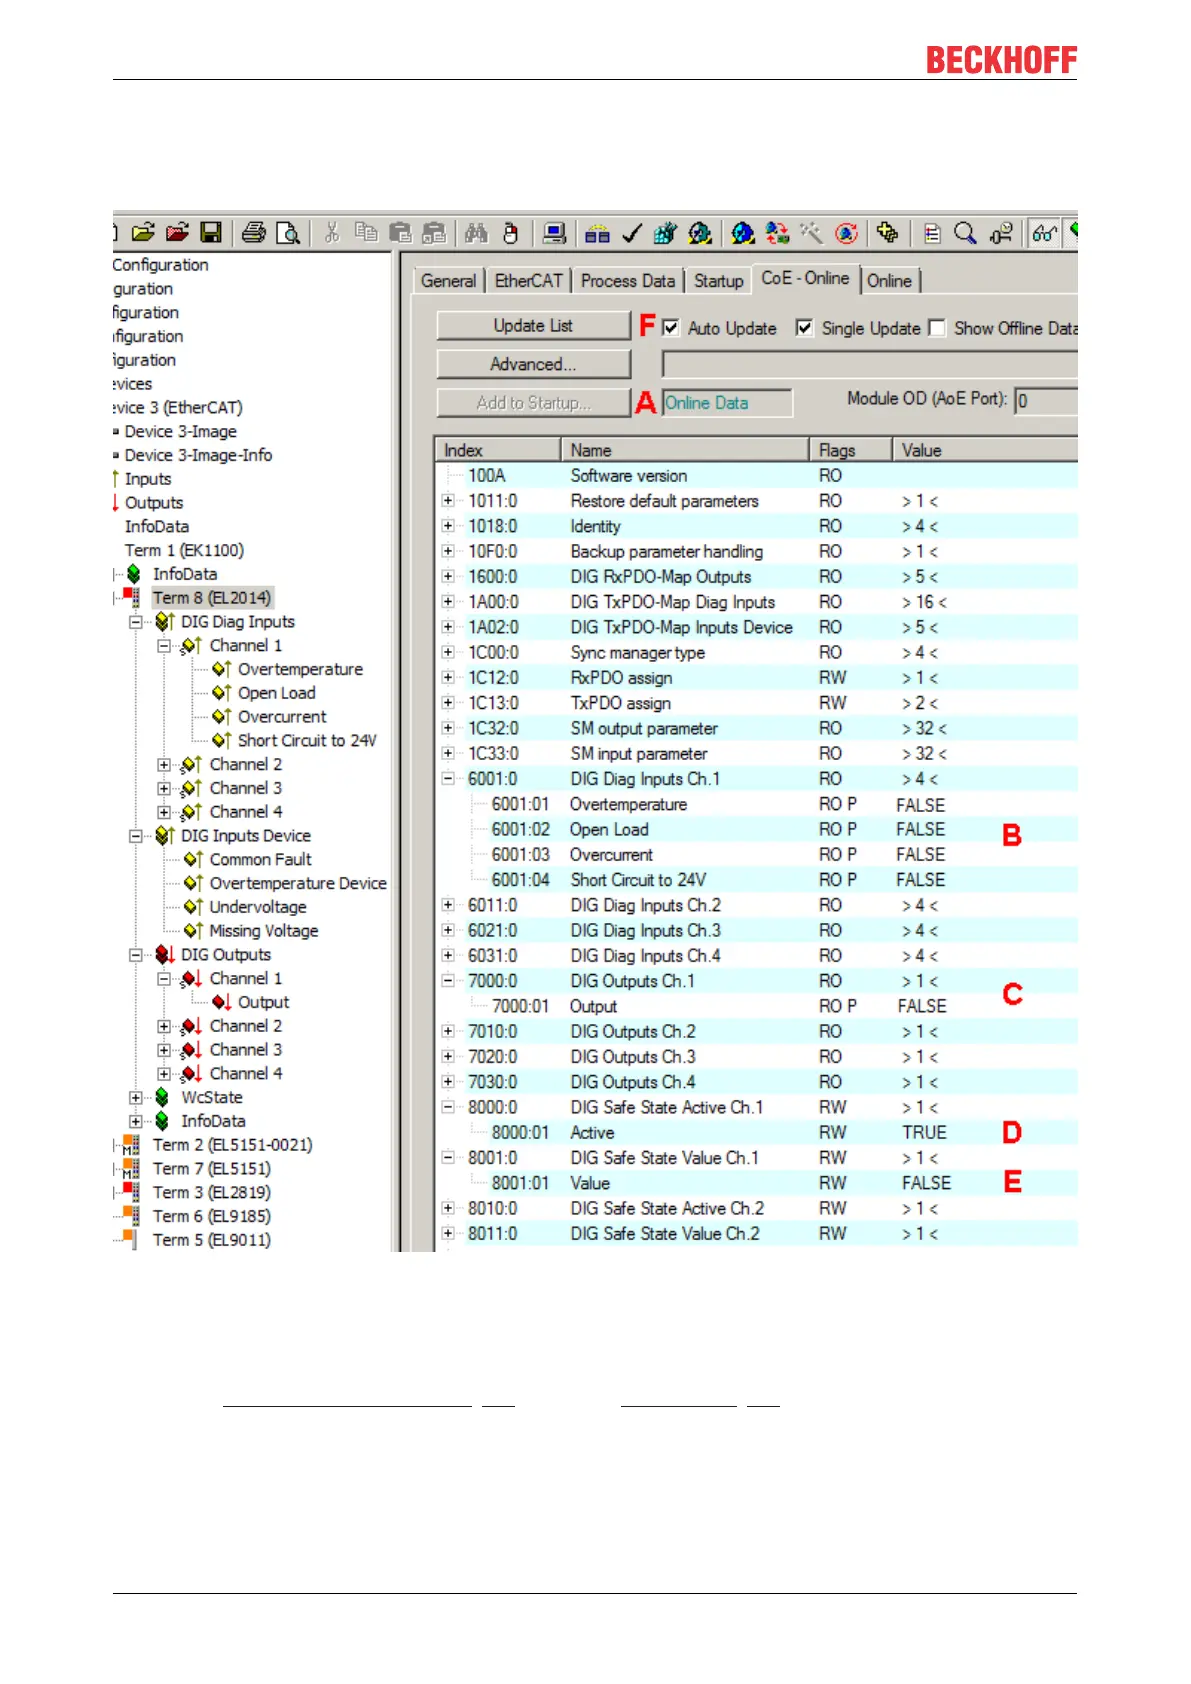
Task: Click the Reload I/O Devices icon
Action: tap(777, 233)
